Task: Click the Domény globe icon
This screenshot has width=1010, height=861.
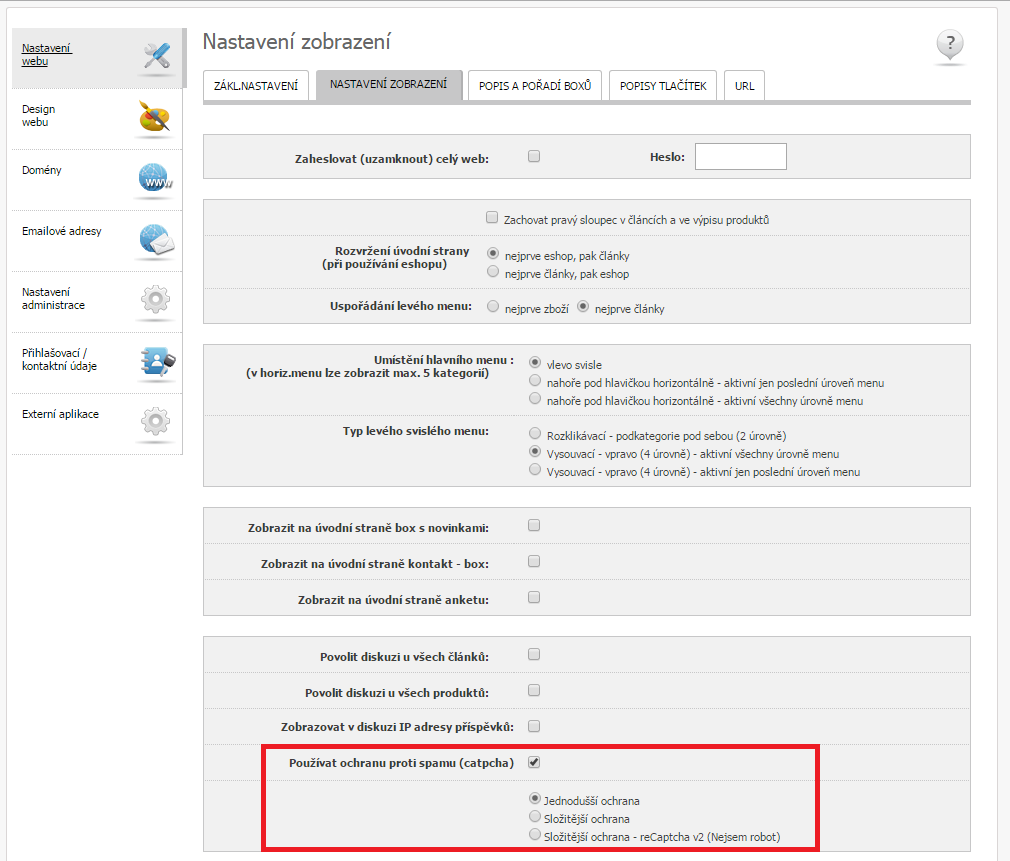Action: pos(156,179)
